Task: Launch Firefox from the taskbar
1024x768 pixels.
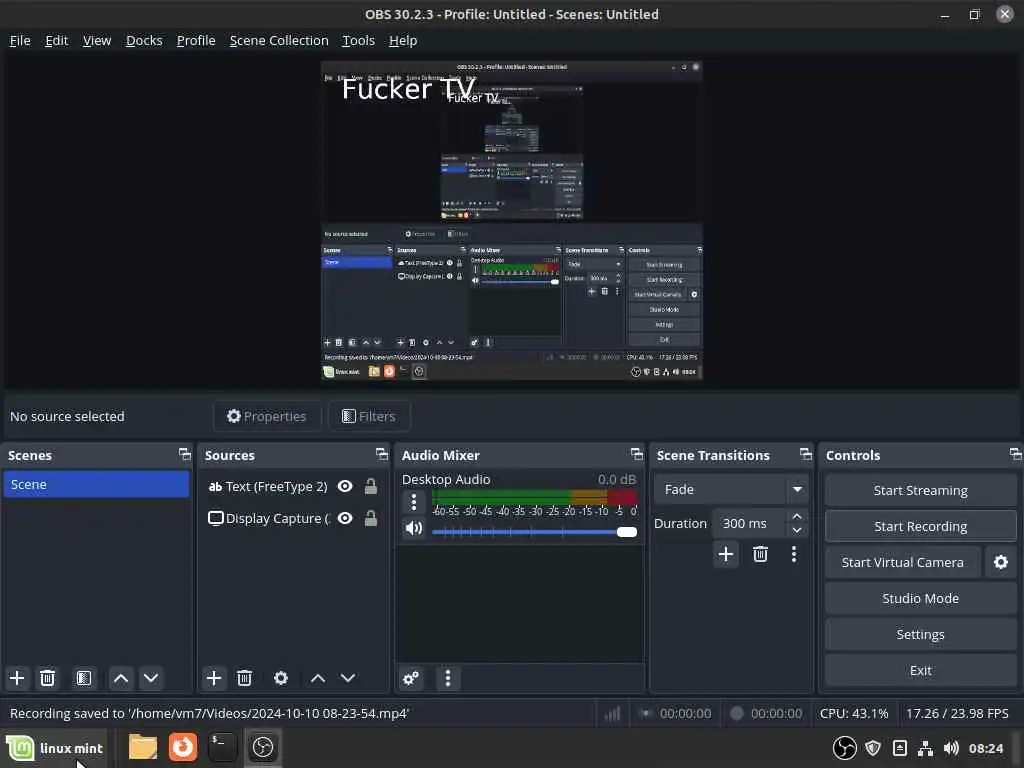Action: coord(183,747)
